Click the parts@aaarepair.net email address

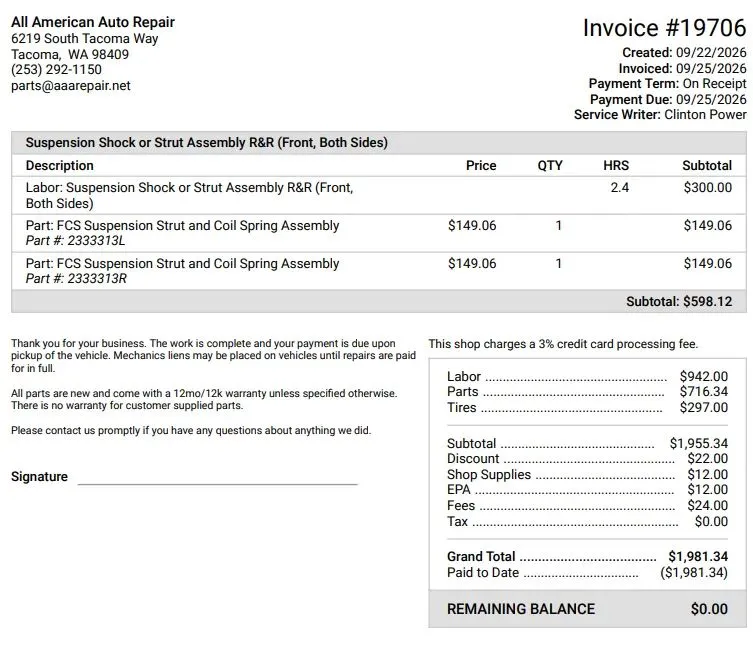click(x=71, y=85)
